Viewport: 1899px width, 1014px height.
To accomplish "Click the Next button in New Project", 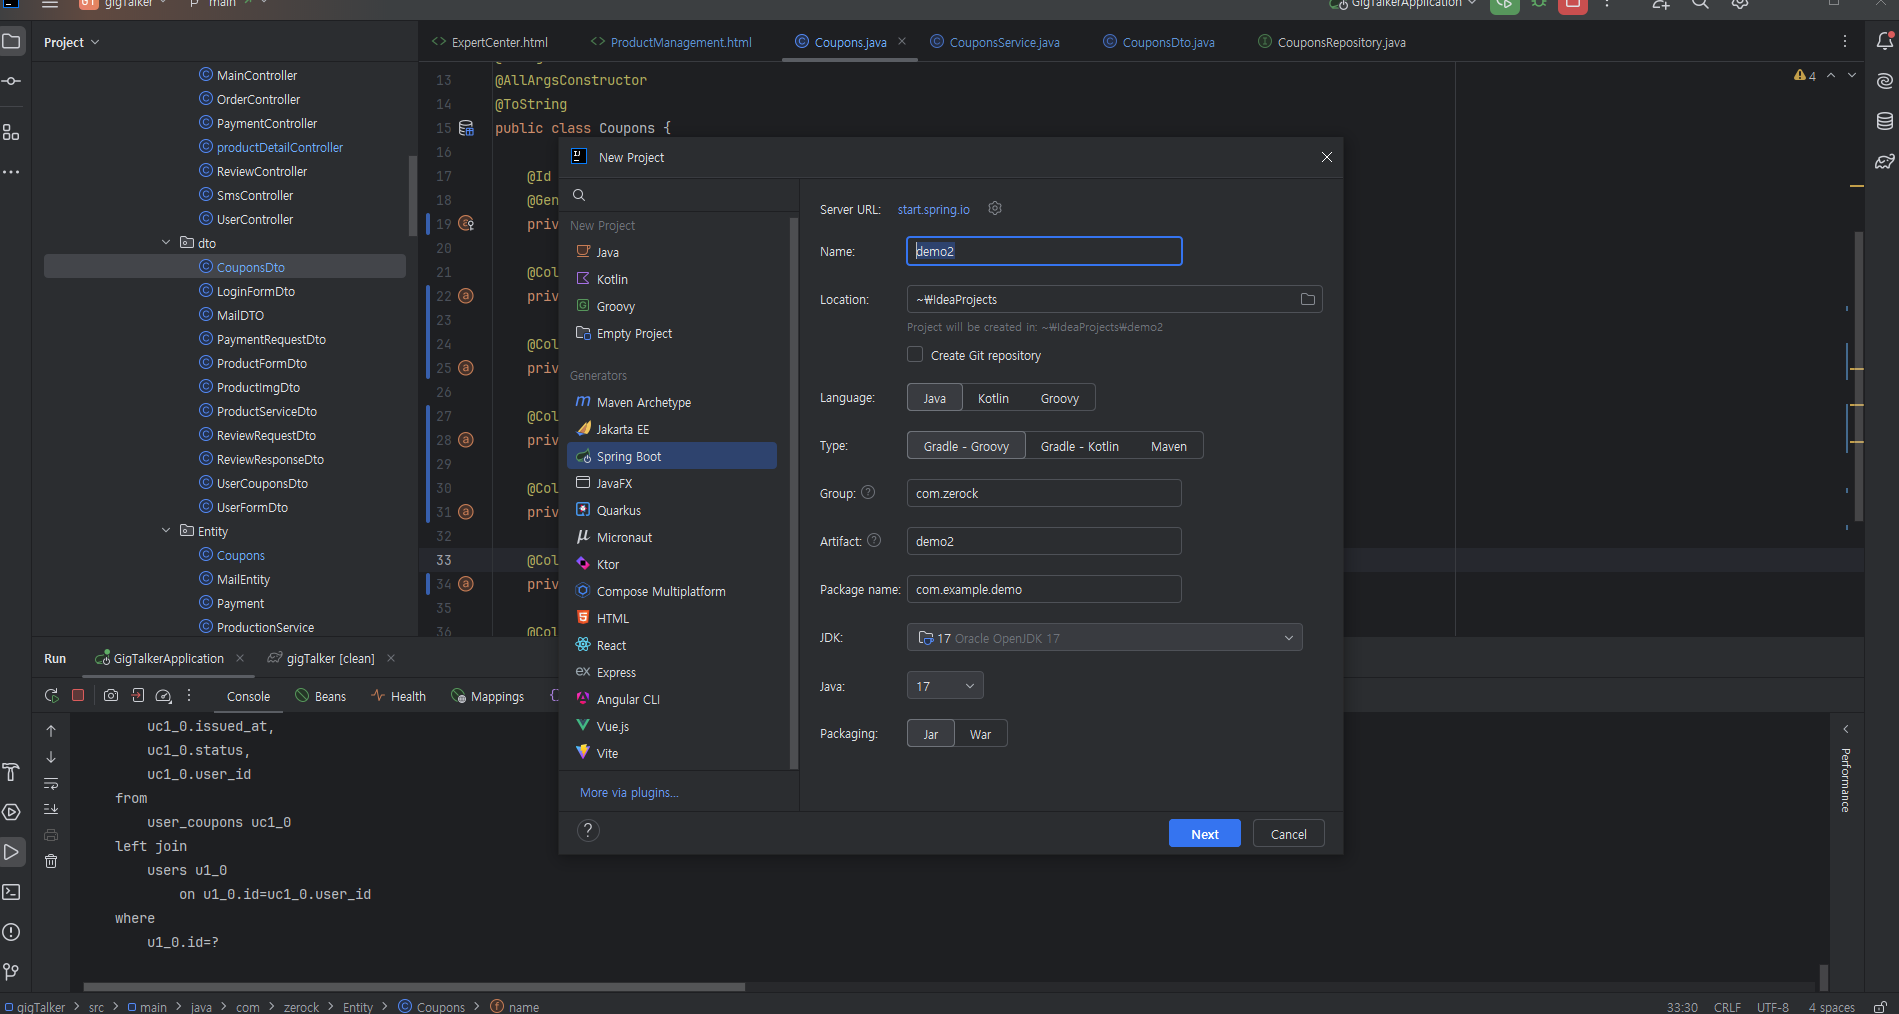I will (1204, 834).
